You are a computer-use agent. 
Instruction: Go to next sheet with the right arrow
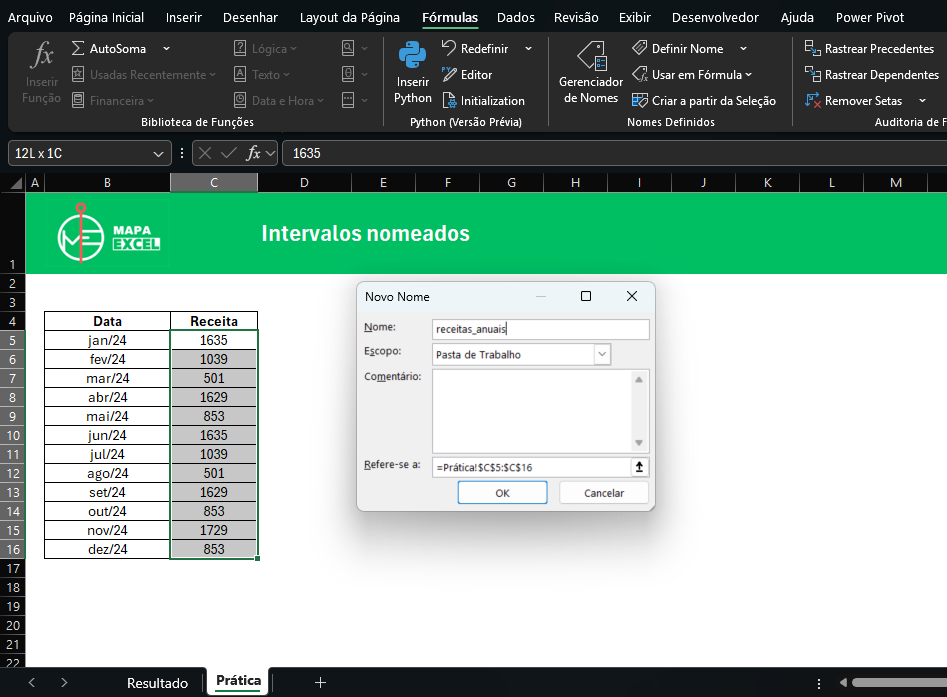(x=64, y=683)
